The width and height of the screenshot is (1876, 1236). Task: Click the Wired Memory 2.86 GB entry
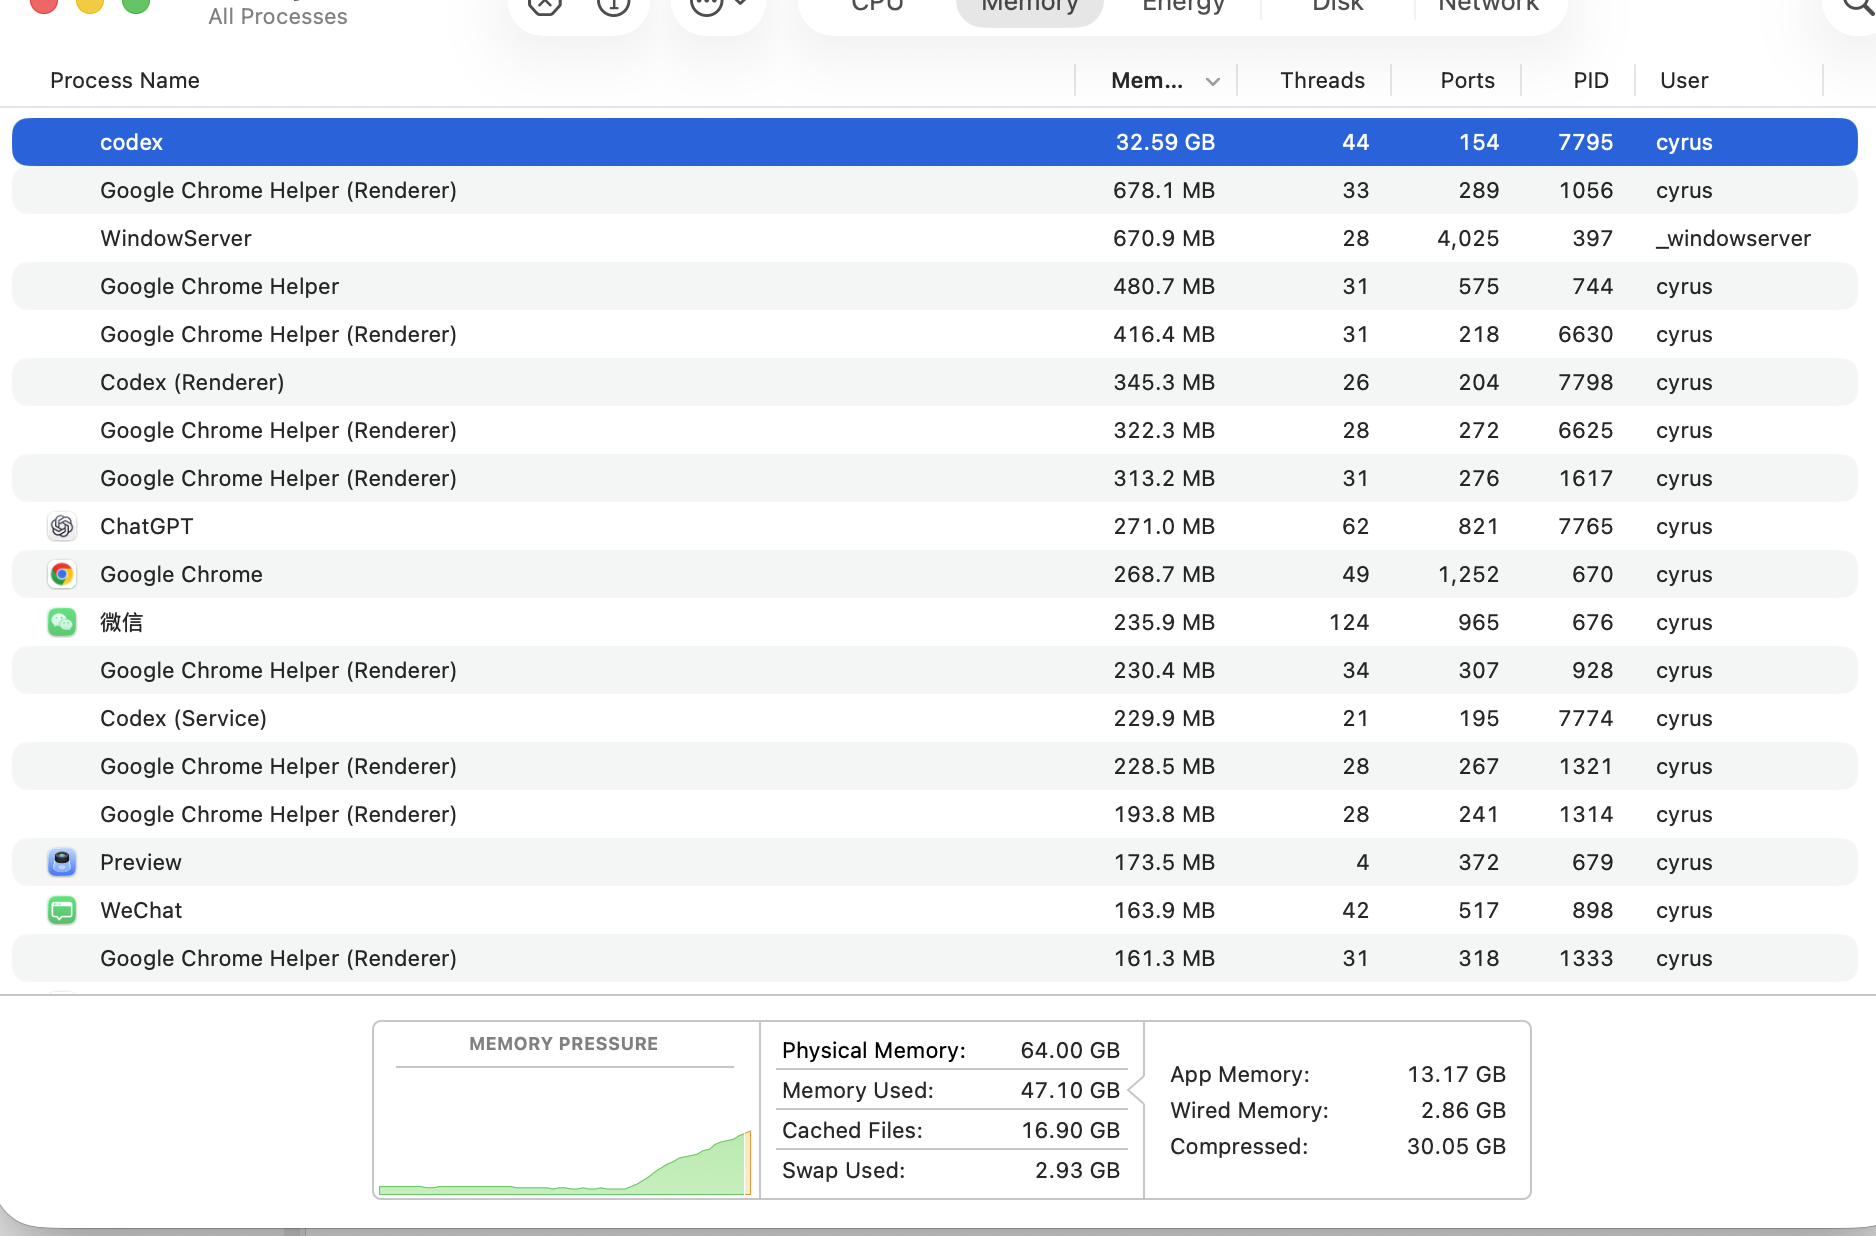1338,1110
